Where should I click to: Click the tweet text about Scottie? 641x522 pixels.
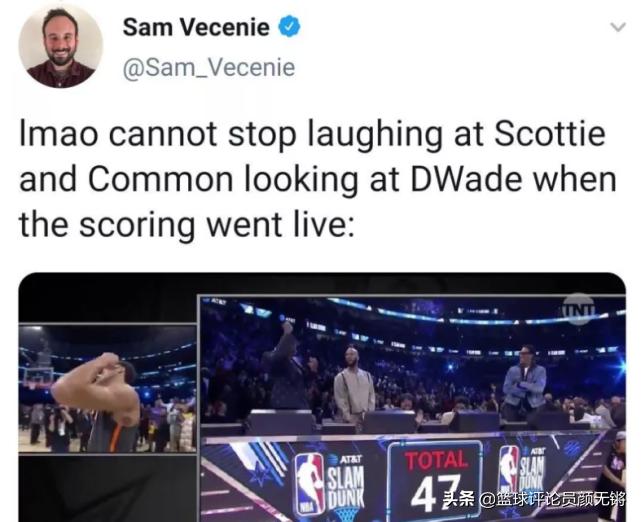point(318,179)
